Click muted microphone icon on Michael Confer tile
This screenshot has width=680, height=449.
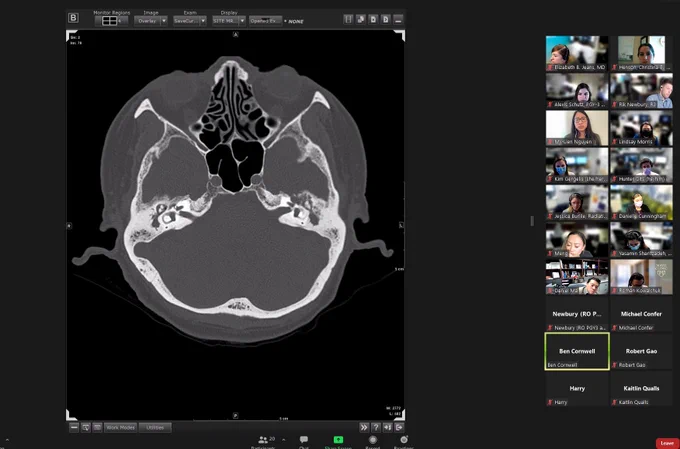pyautogui.click(x=615, y=328)
